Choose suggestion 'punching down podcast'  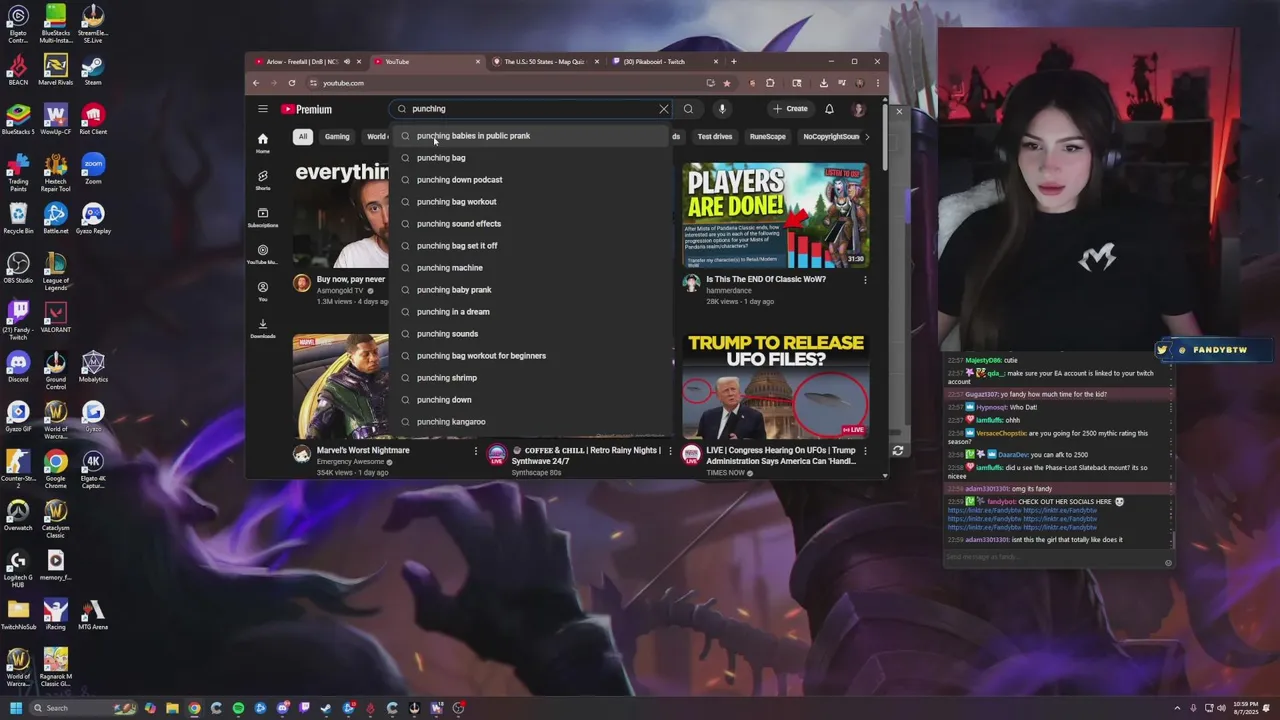pyautogui.click(x=530, y=180)
